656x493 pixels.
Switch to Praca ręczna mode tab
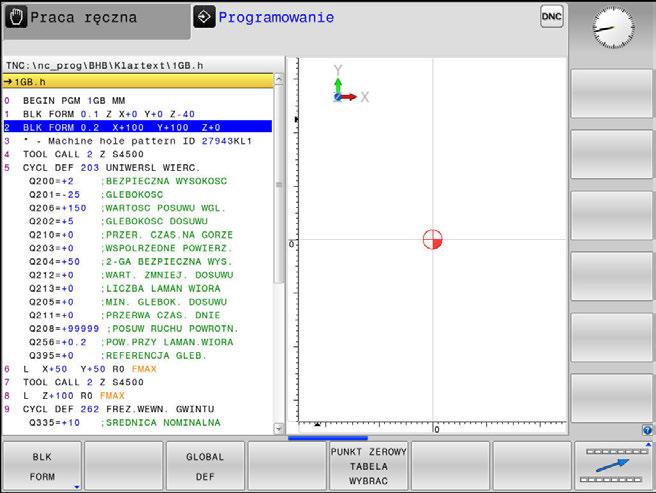tap(96, 21)
